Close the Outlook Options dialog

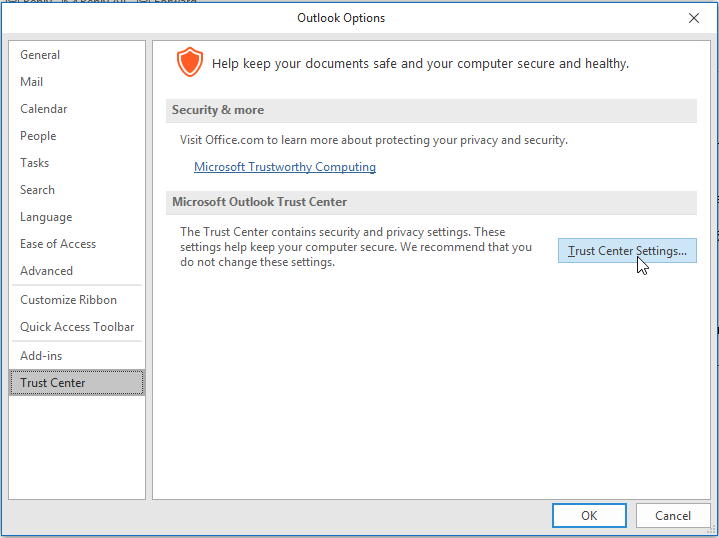tap(694, 18)
